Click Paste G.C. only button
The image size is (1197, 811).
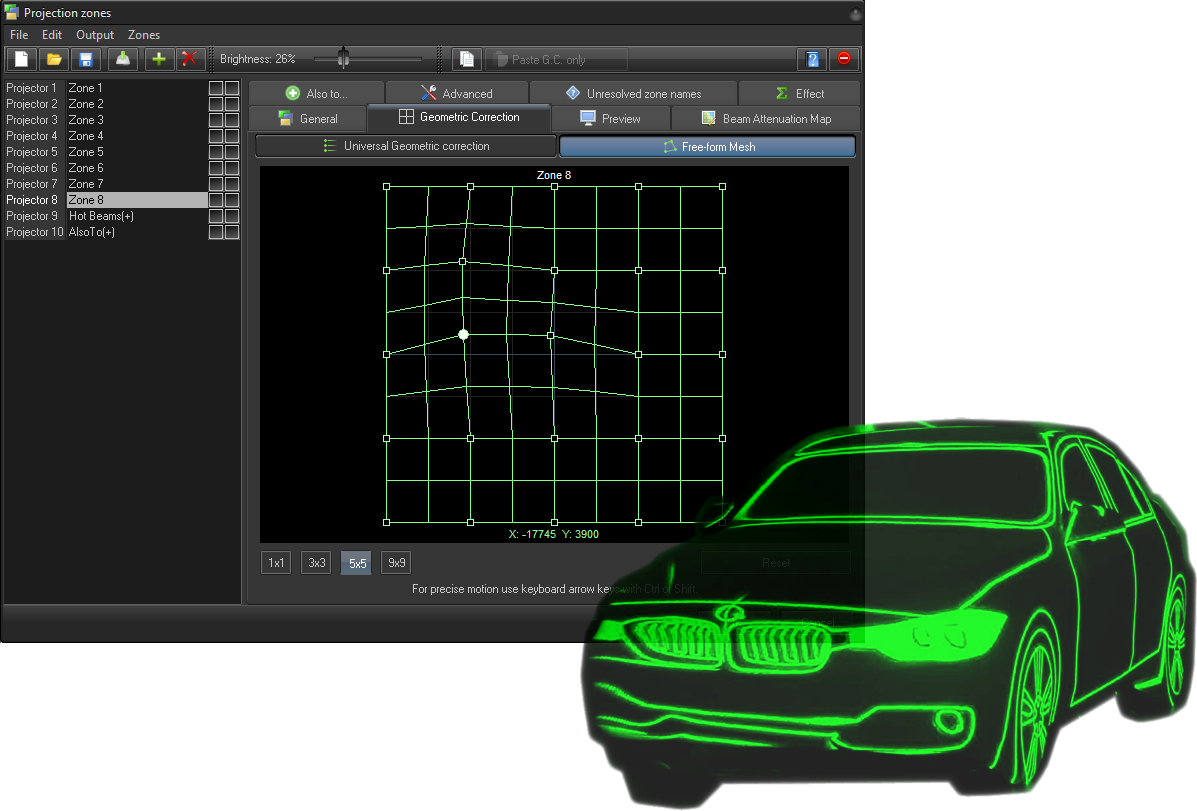(556, 60)
